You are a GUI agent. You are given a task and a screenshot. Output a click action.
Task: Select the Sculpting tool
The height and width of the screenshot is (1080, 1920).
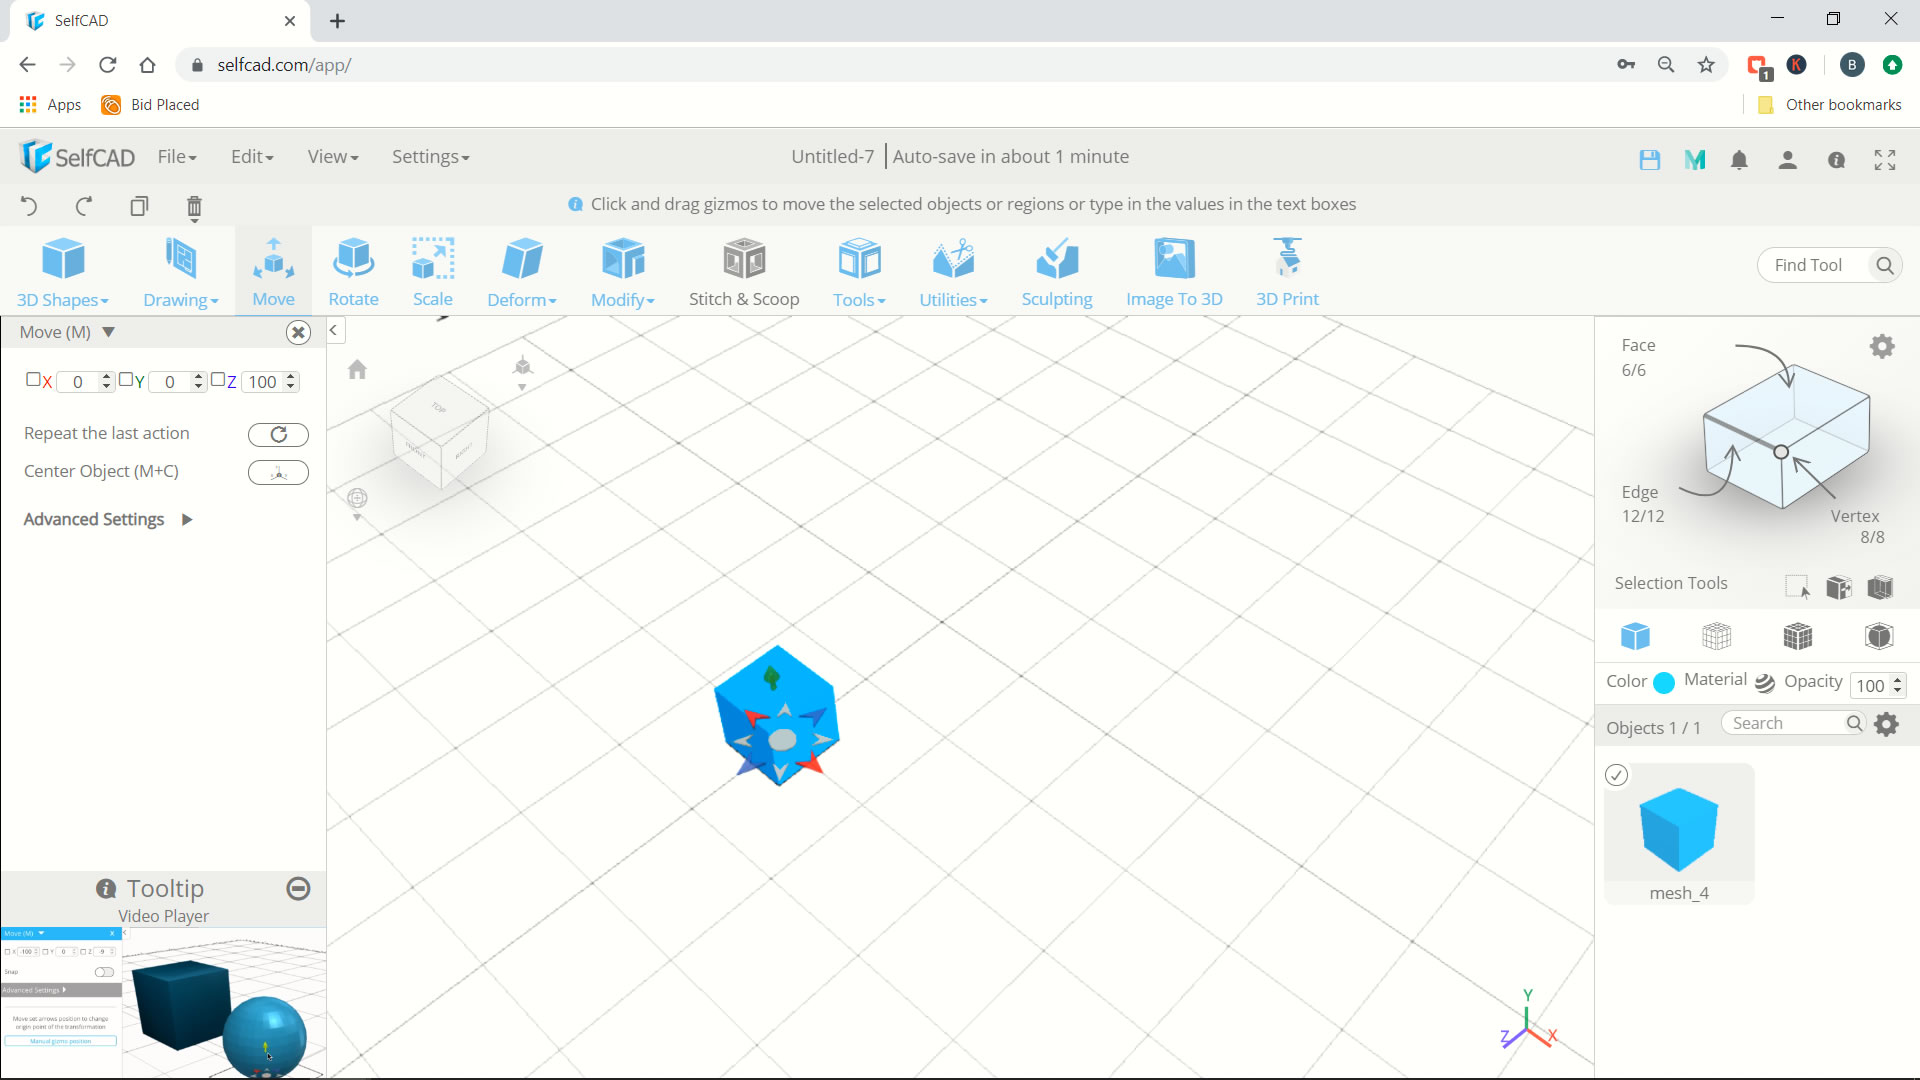coord(1057,272)
